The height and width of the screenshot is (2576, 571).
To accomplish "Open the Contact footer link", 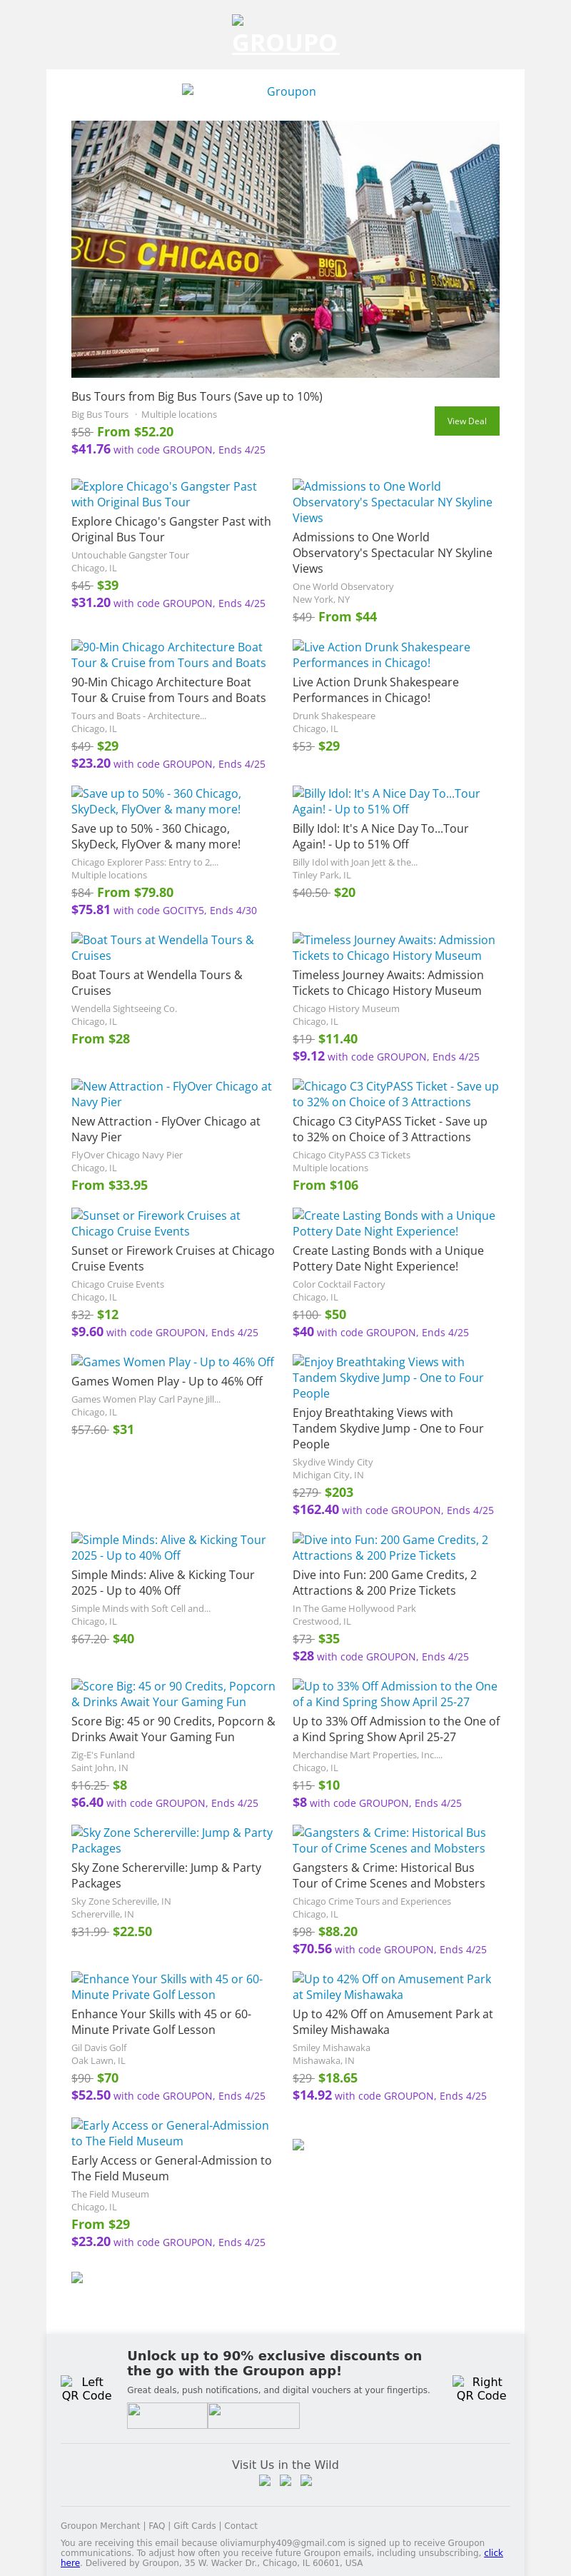I will 241,2525.
